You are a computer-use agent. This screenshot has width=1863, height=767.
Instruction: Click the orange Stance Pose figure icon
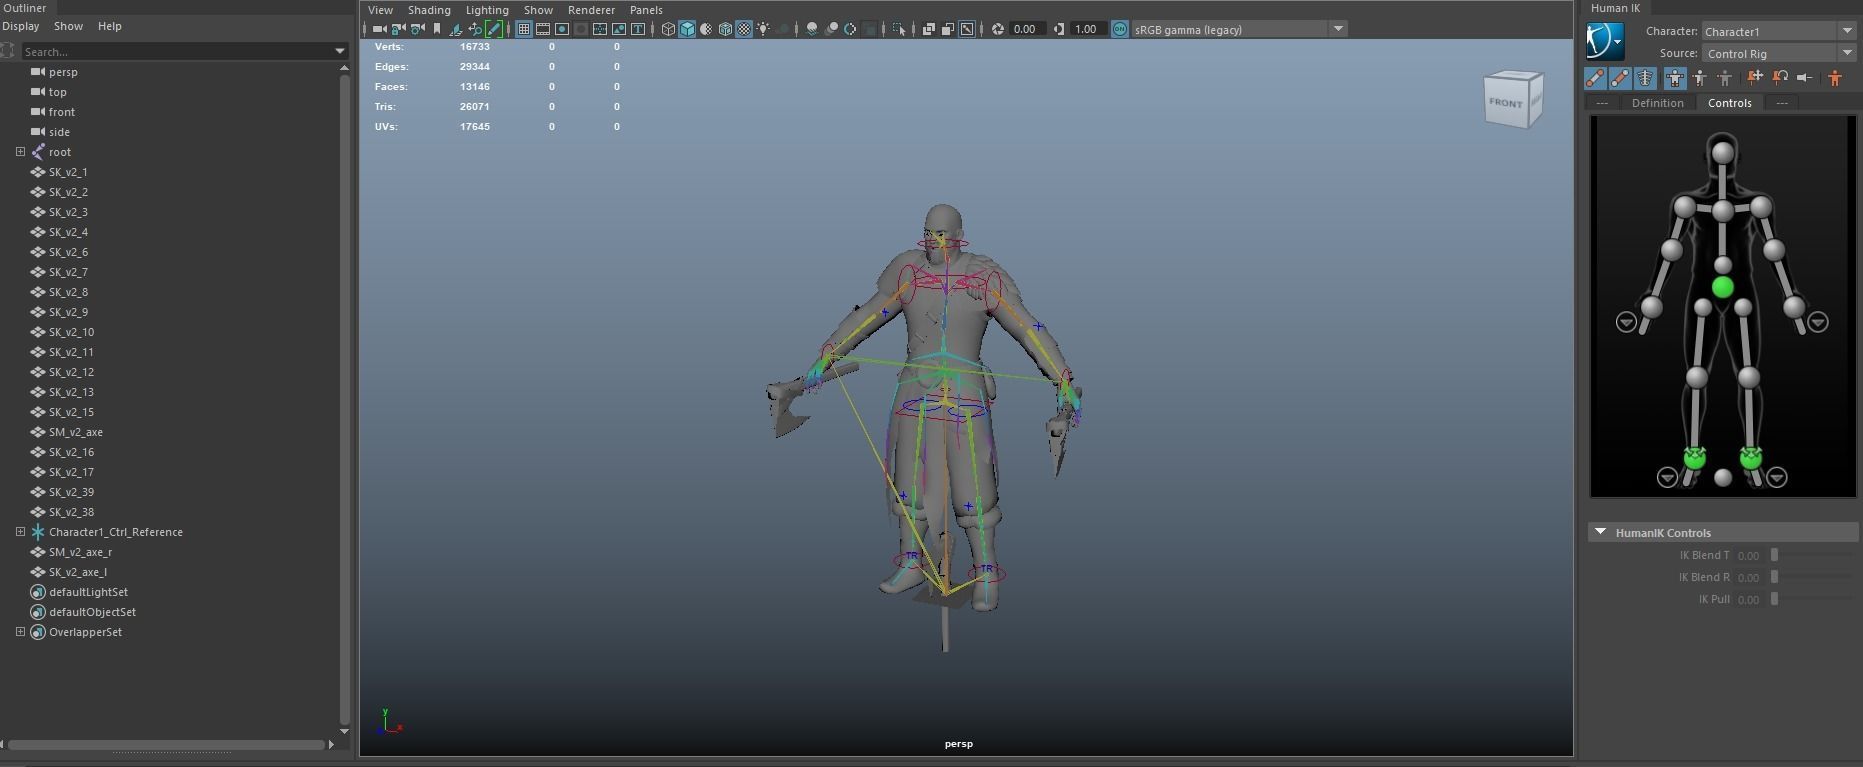(x=1835, y=77)
